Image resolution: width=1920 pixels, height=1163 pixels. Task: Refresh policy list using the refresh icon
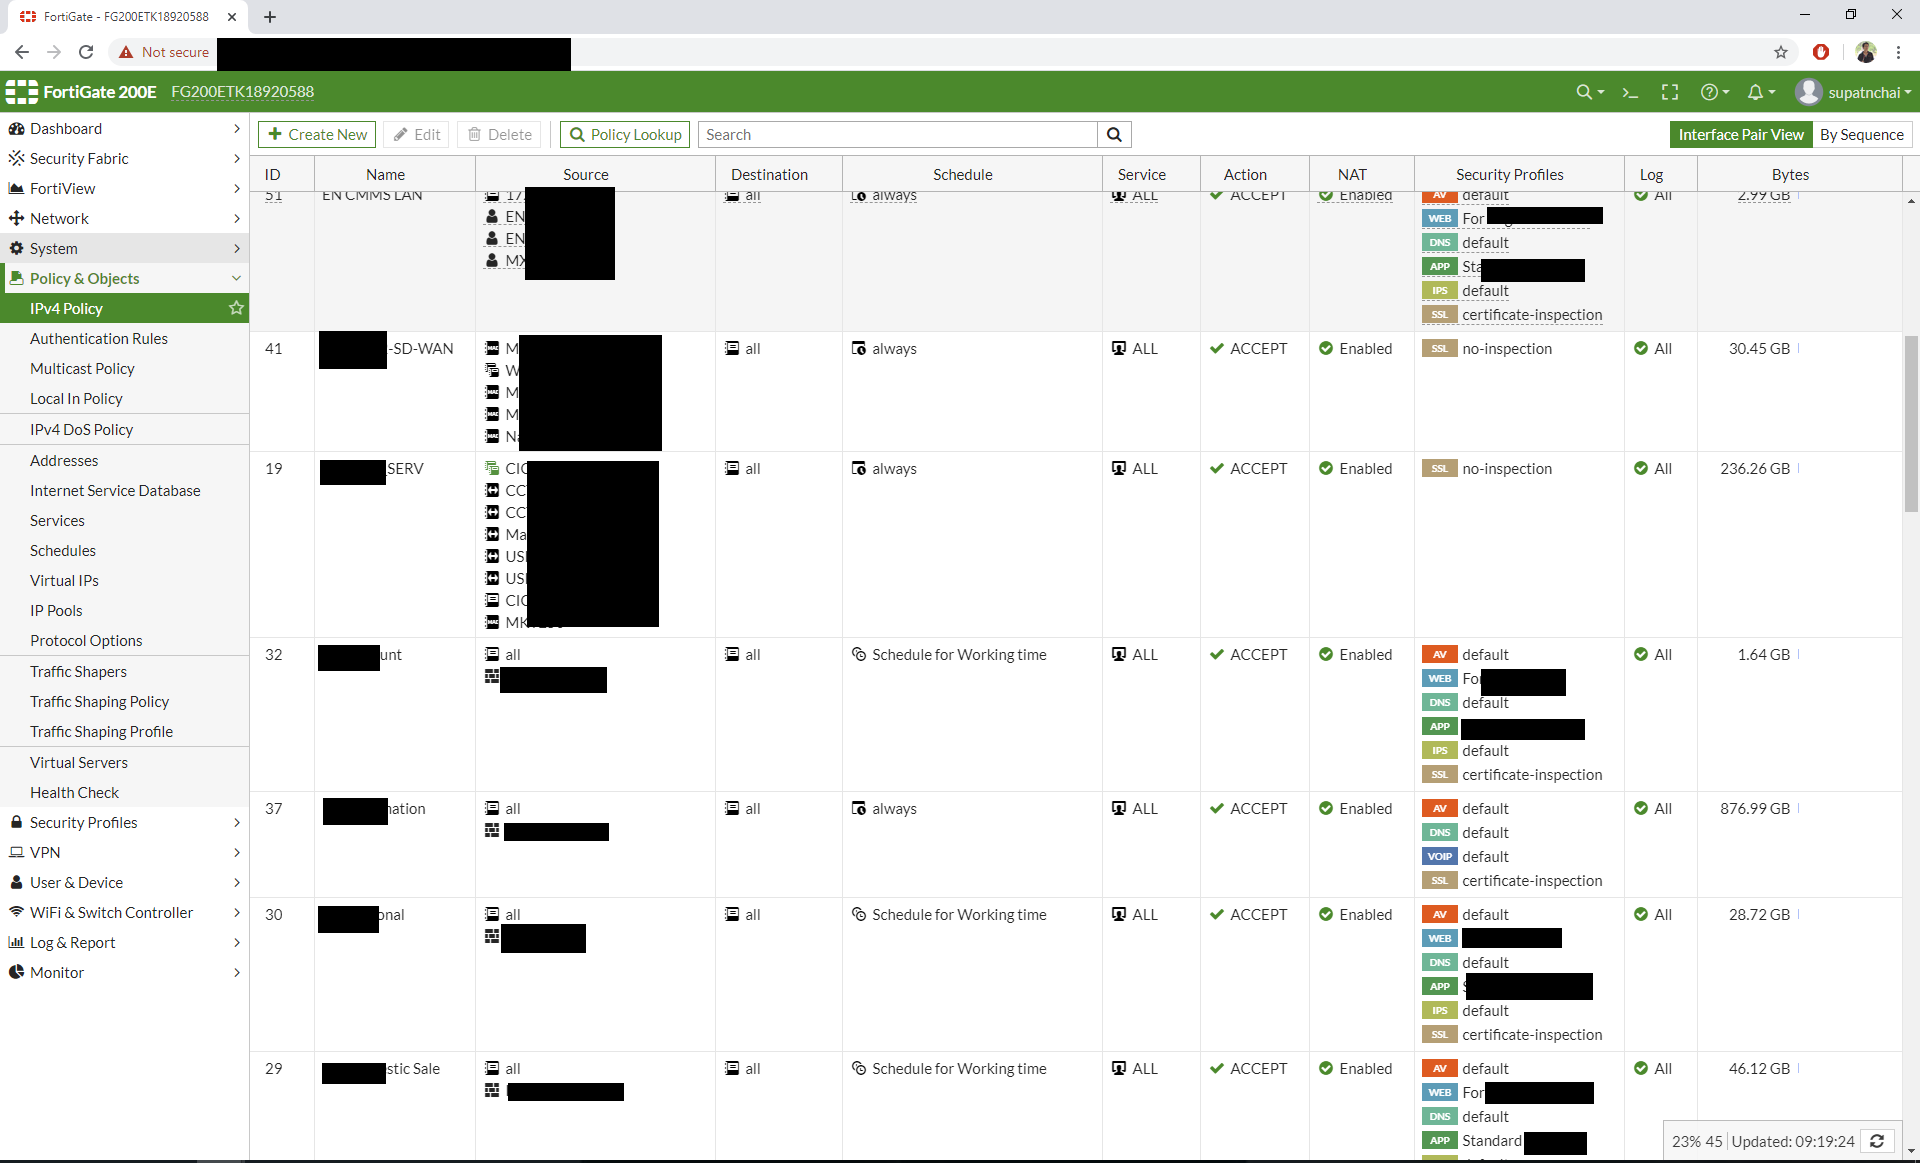[1877, 1141]
